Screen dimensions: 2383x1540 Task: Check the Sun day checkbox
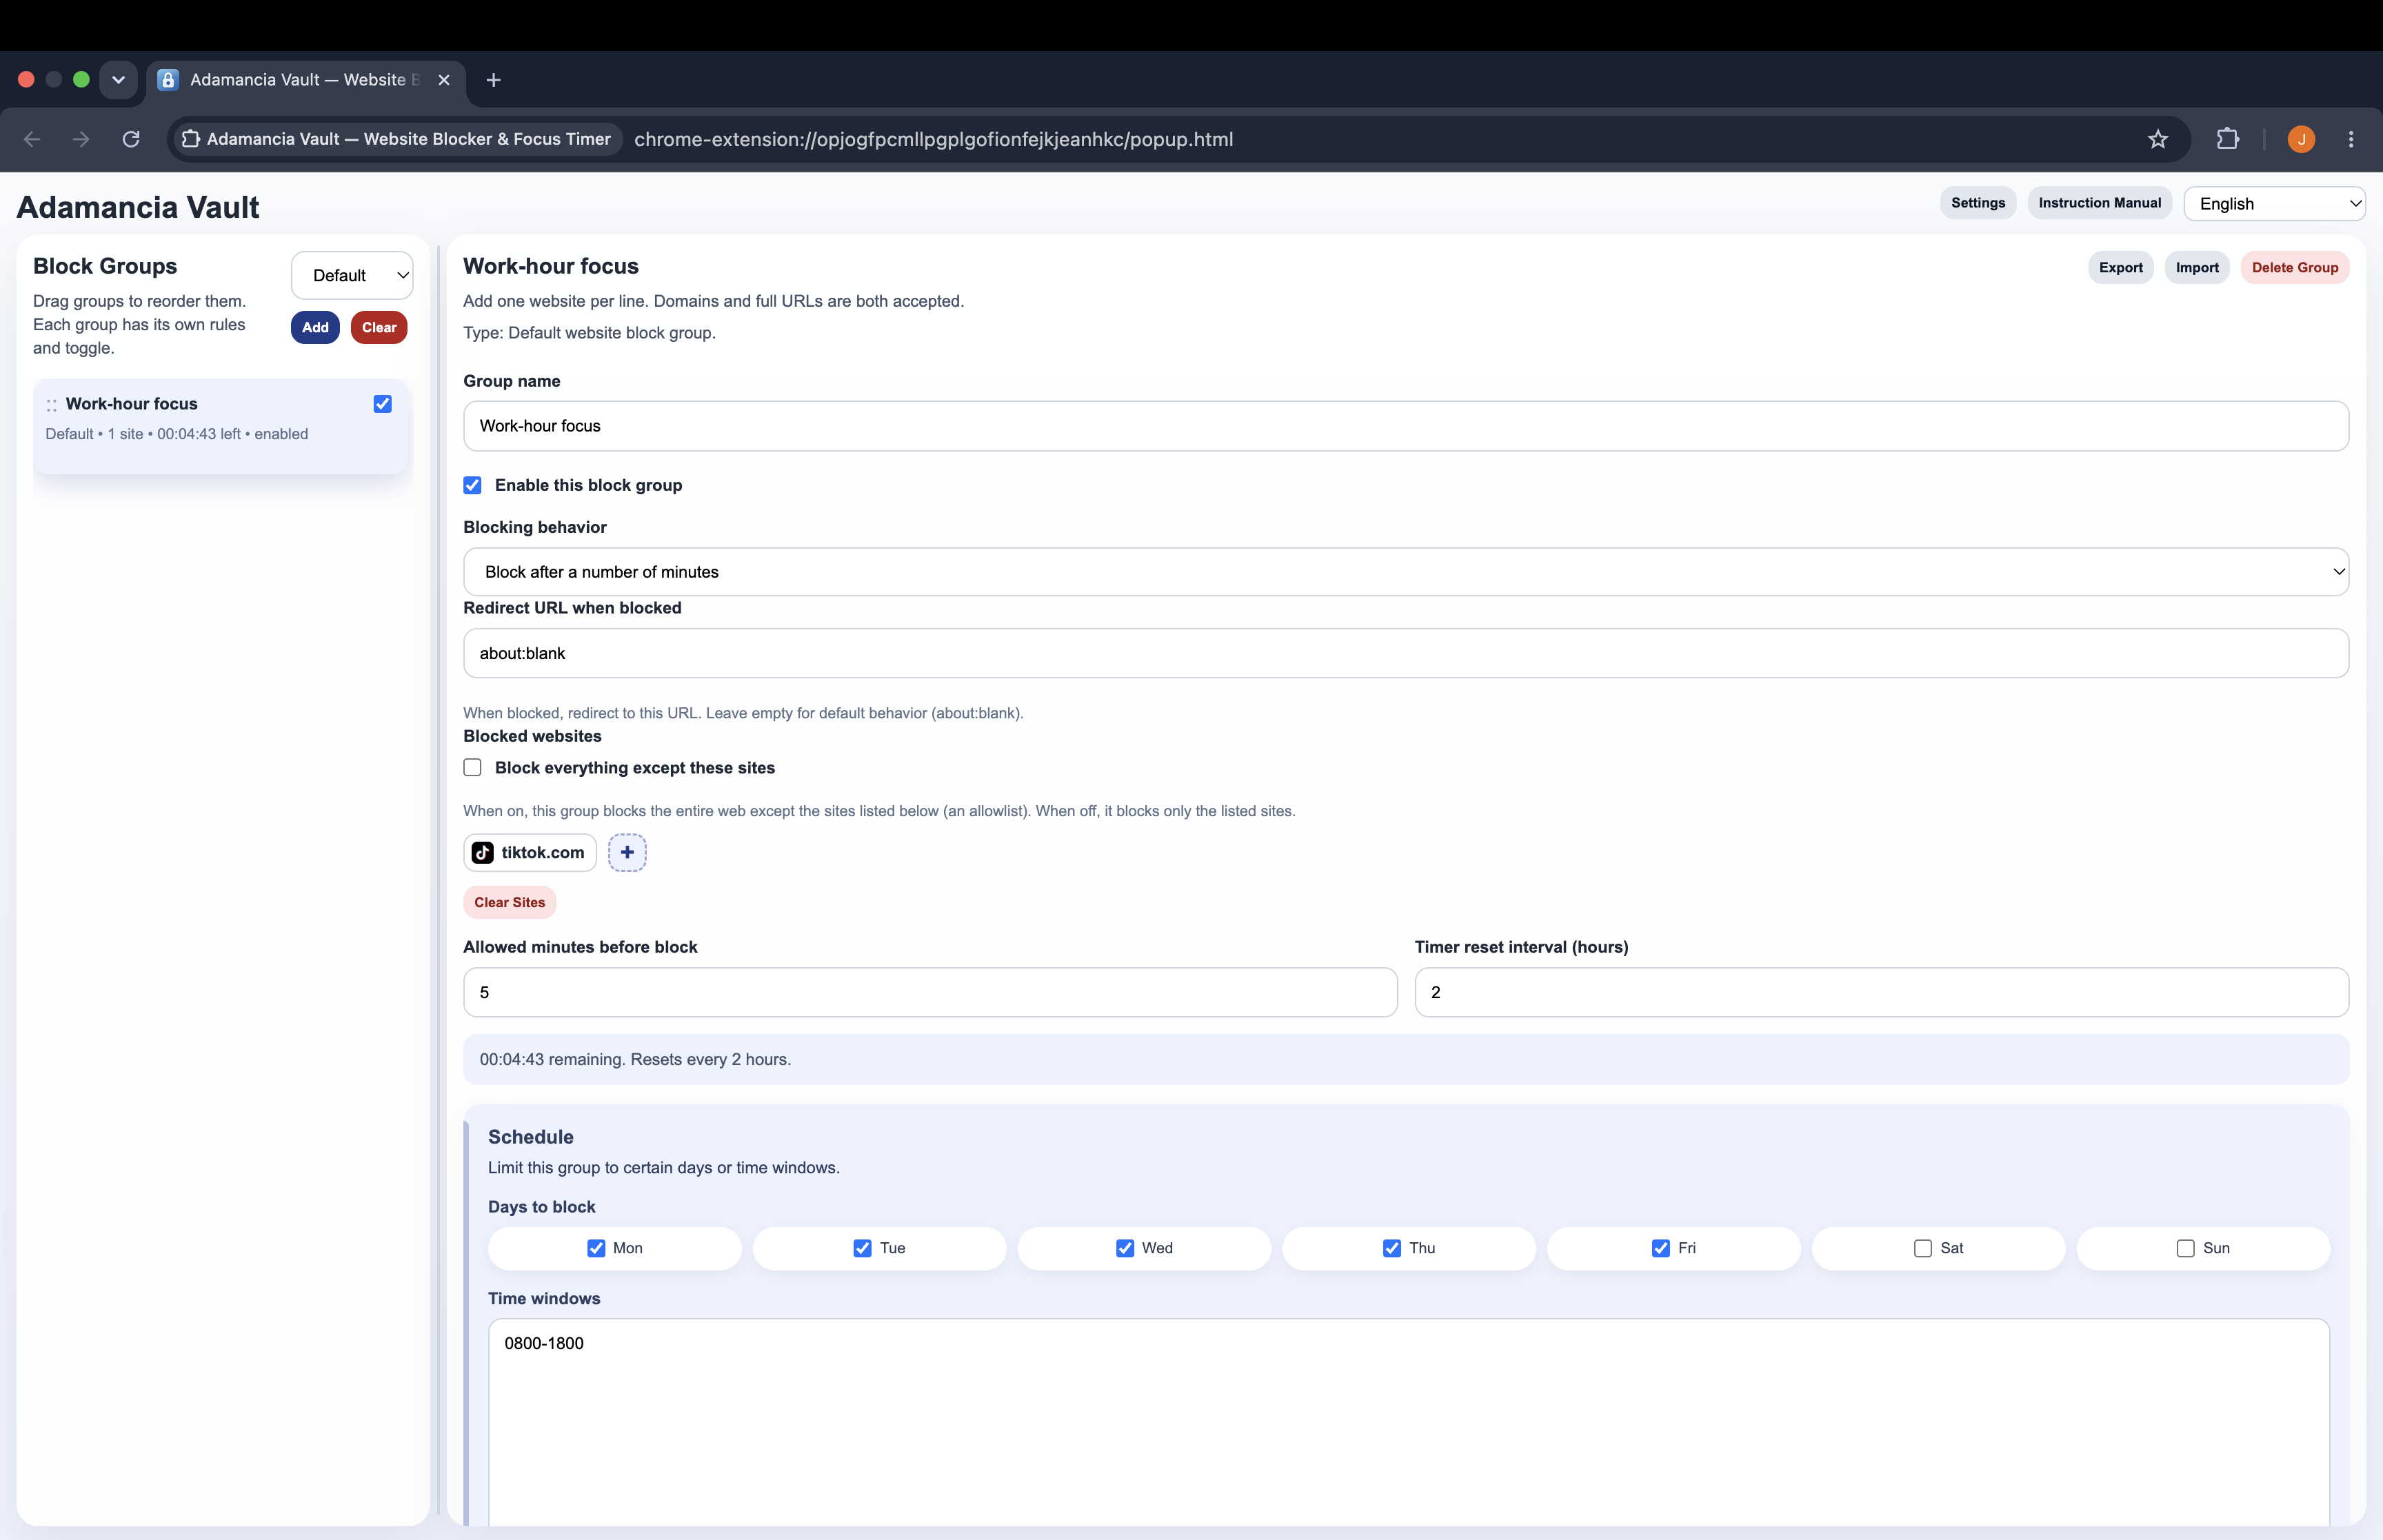tap(2186, 1248)
